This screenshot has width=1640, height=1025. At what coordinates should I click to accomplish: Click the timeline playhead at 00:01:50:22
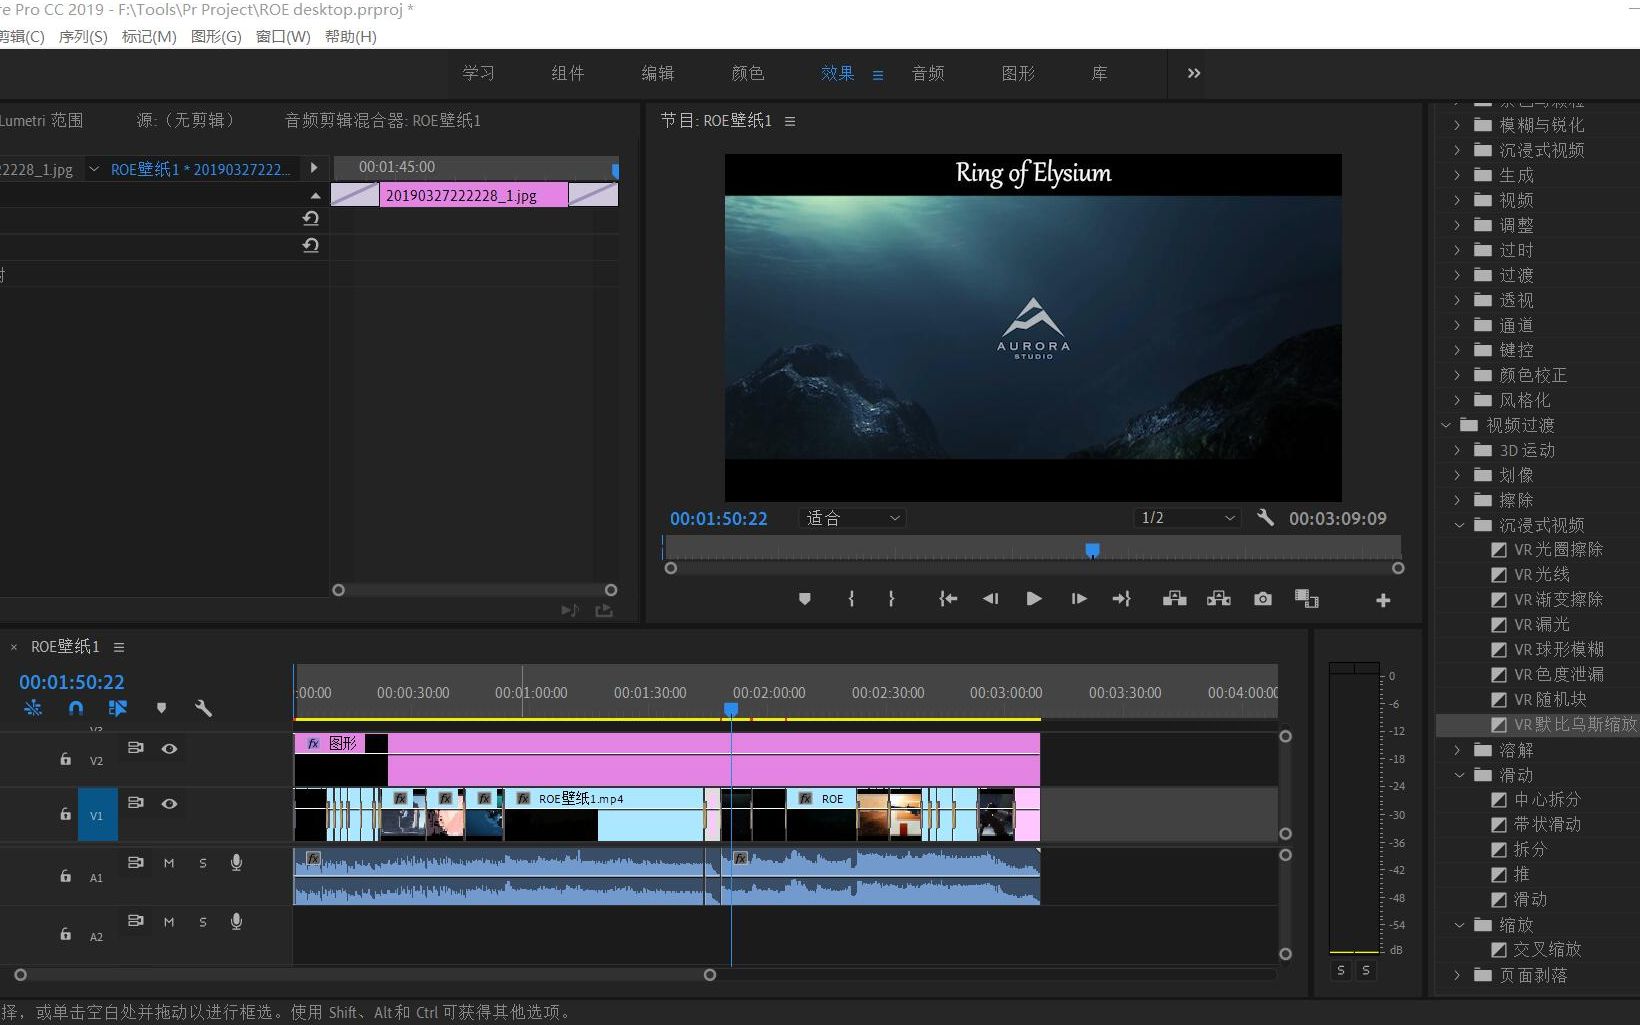(731, 709)
